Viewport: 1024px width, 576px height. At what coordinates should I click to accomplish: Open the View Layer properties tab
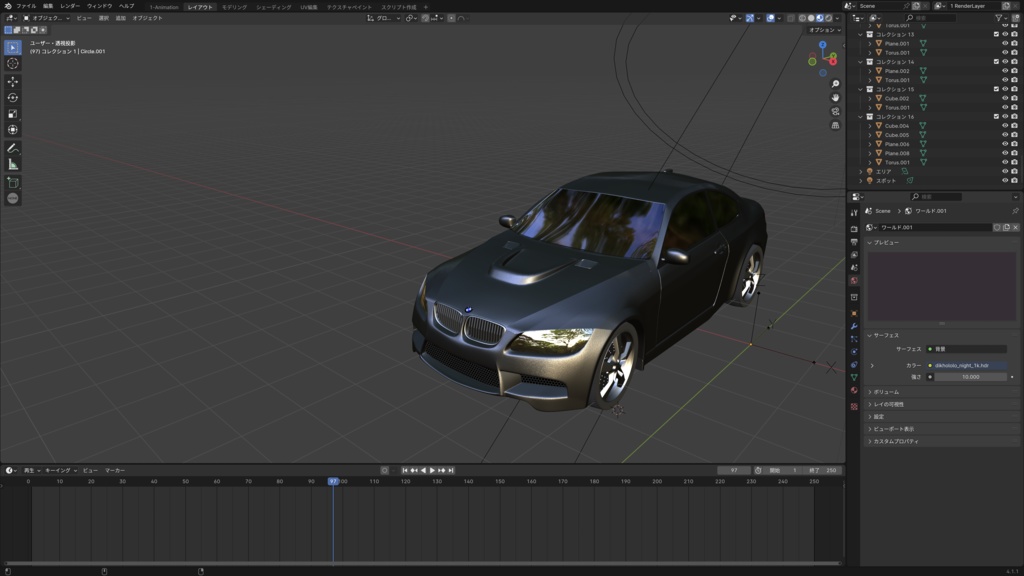coord(854,255)
